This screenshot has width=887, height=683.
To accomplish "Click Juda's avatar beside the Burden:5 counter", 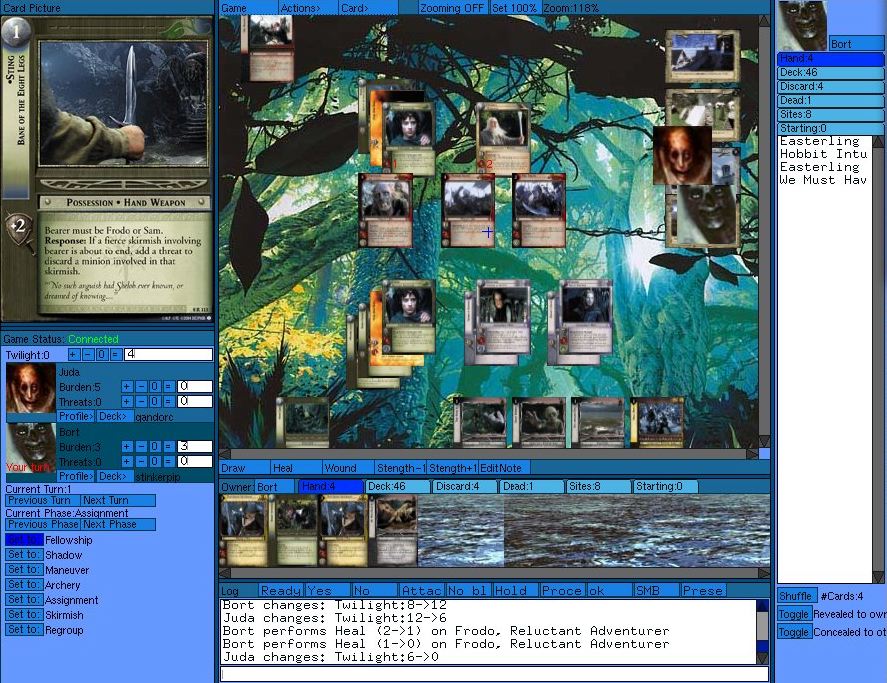I will pyautogui.click(x=31, y=389).
